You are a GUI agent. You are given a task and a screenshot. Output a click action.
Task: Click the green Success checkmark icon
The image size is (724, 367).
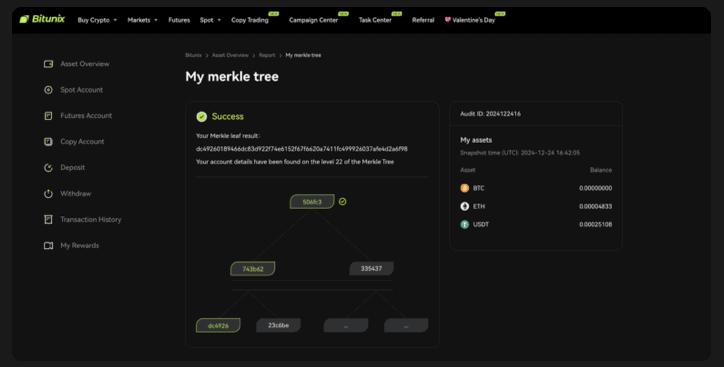tap(201, 116)
